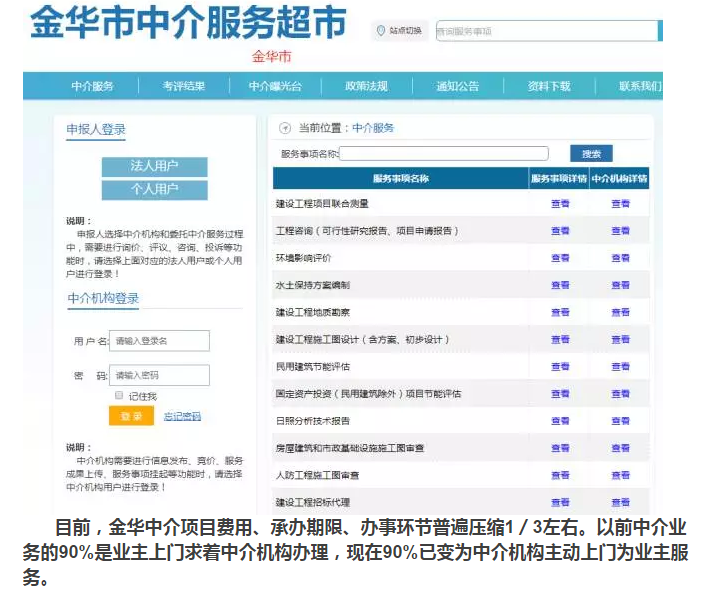Select 政策法规 from the nav bar
Image resolution: width=710 pixels, height=589 pixels.
pyautogui.click(x=366, y=86)
